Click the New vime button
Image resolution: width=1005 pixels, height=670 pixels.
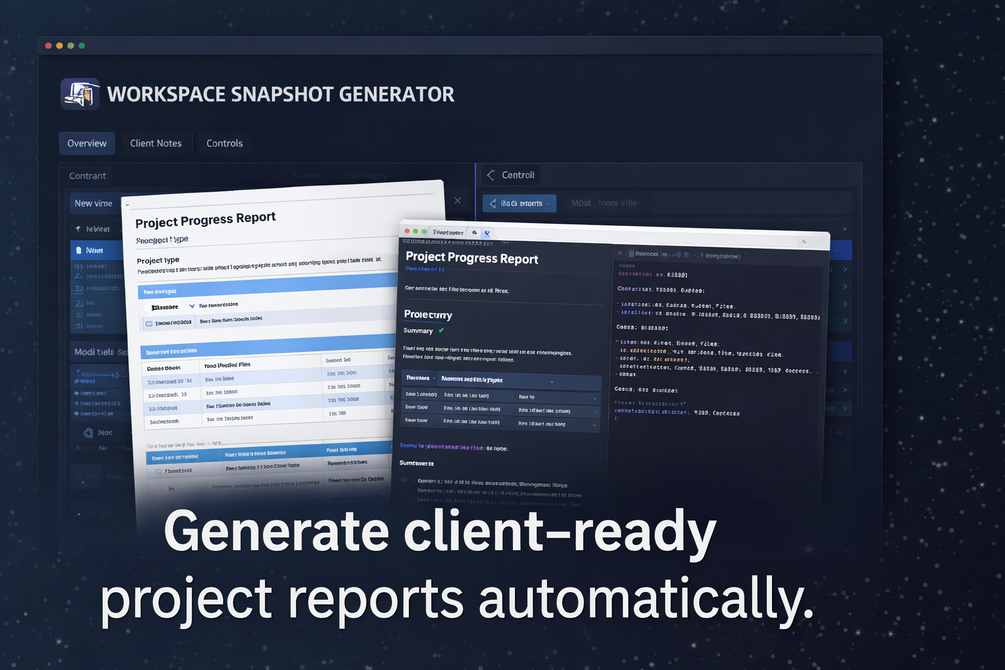[94, 203]
